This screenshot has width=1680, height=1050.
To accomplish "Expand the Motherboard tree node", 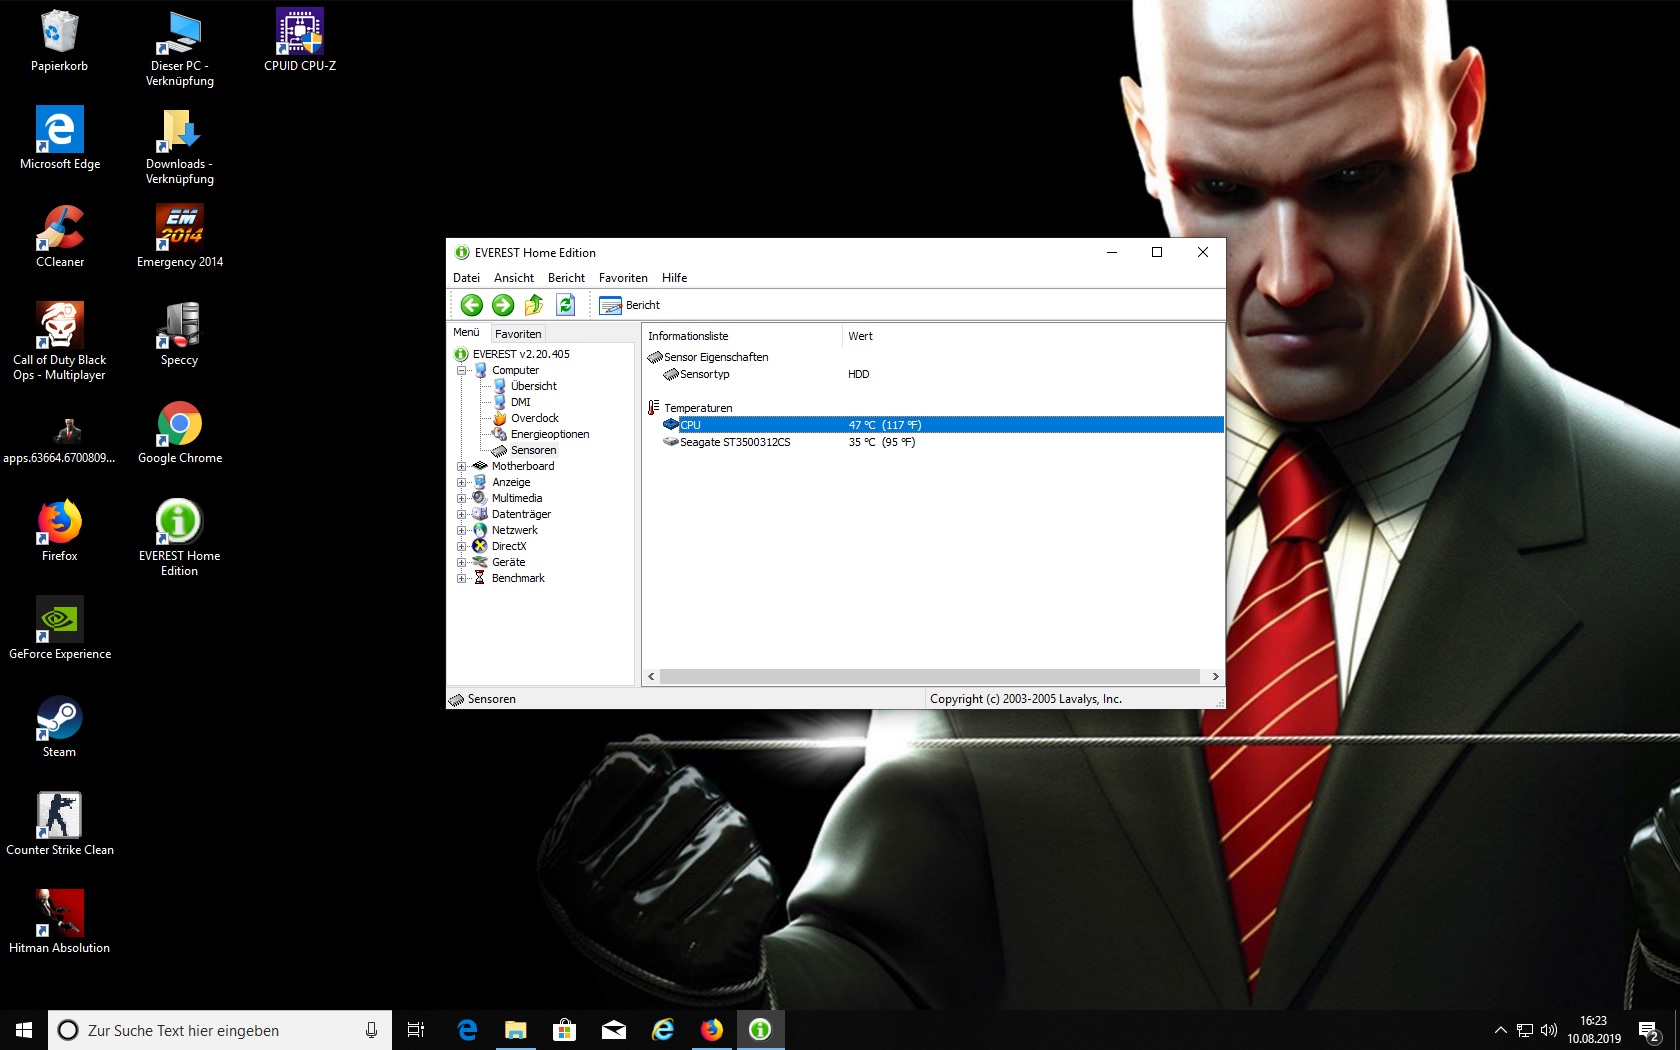I will tap(462, 466).
